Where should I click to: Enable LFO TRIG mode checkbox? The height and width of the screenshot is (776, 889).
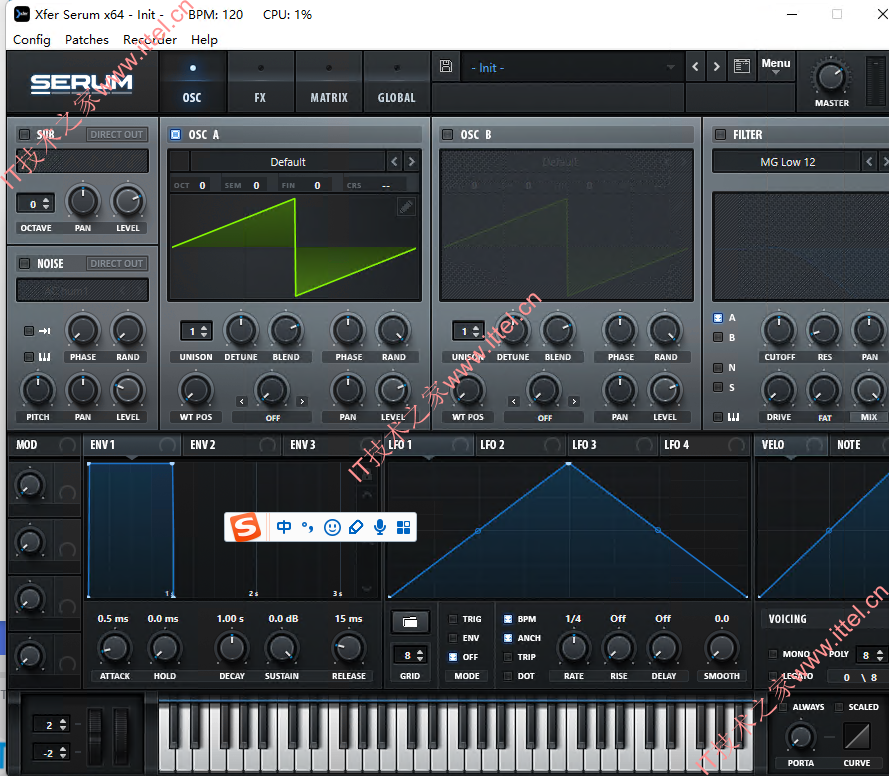click(453, 619)
